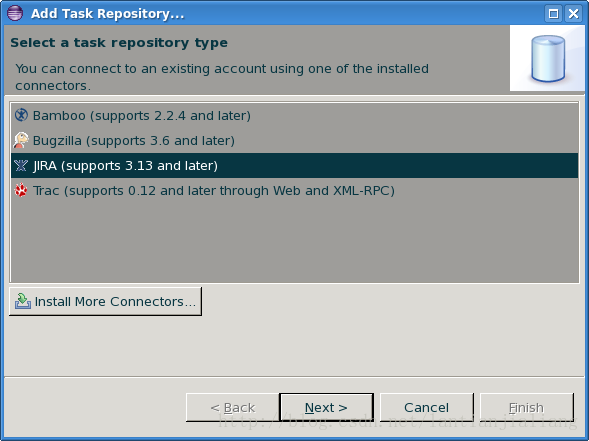Viewport: 589px width, 441px height.
Task: Open Install More Connectors dialog
Action: pos(105,301)
